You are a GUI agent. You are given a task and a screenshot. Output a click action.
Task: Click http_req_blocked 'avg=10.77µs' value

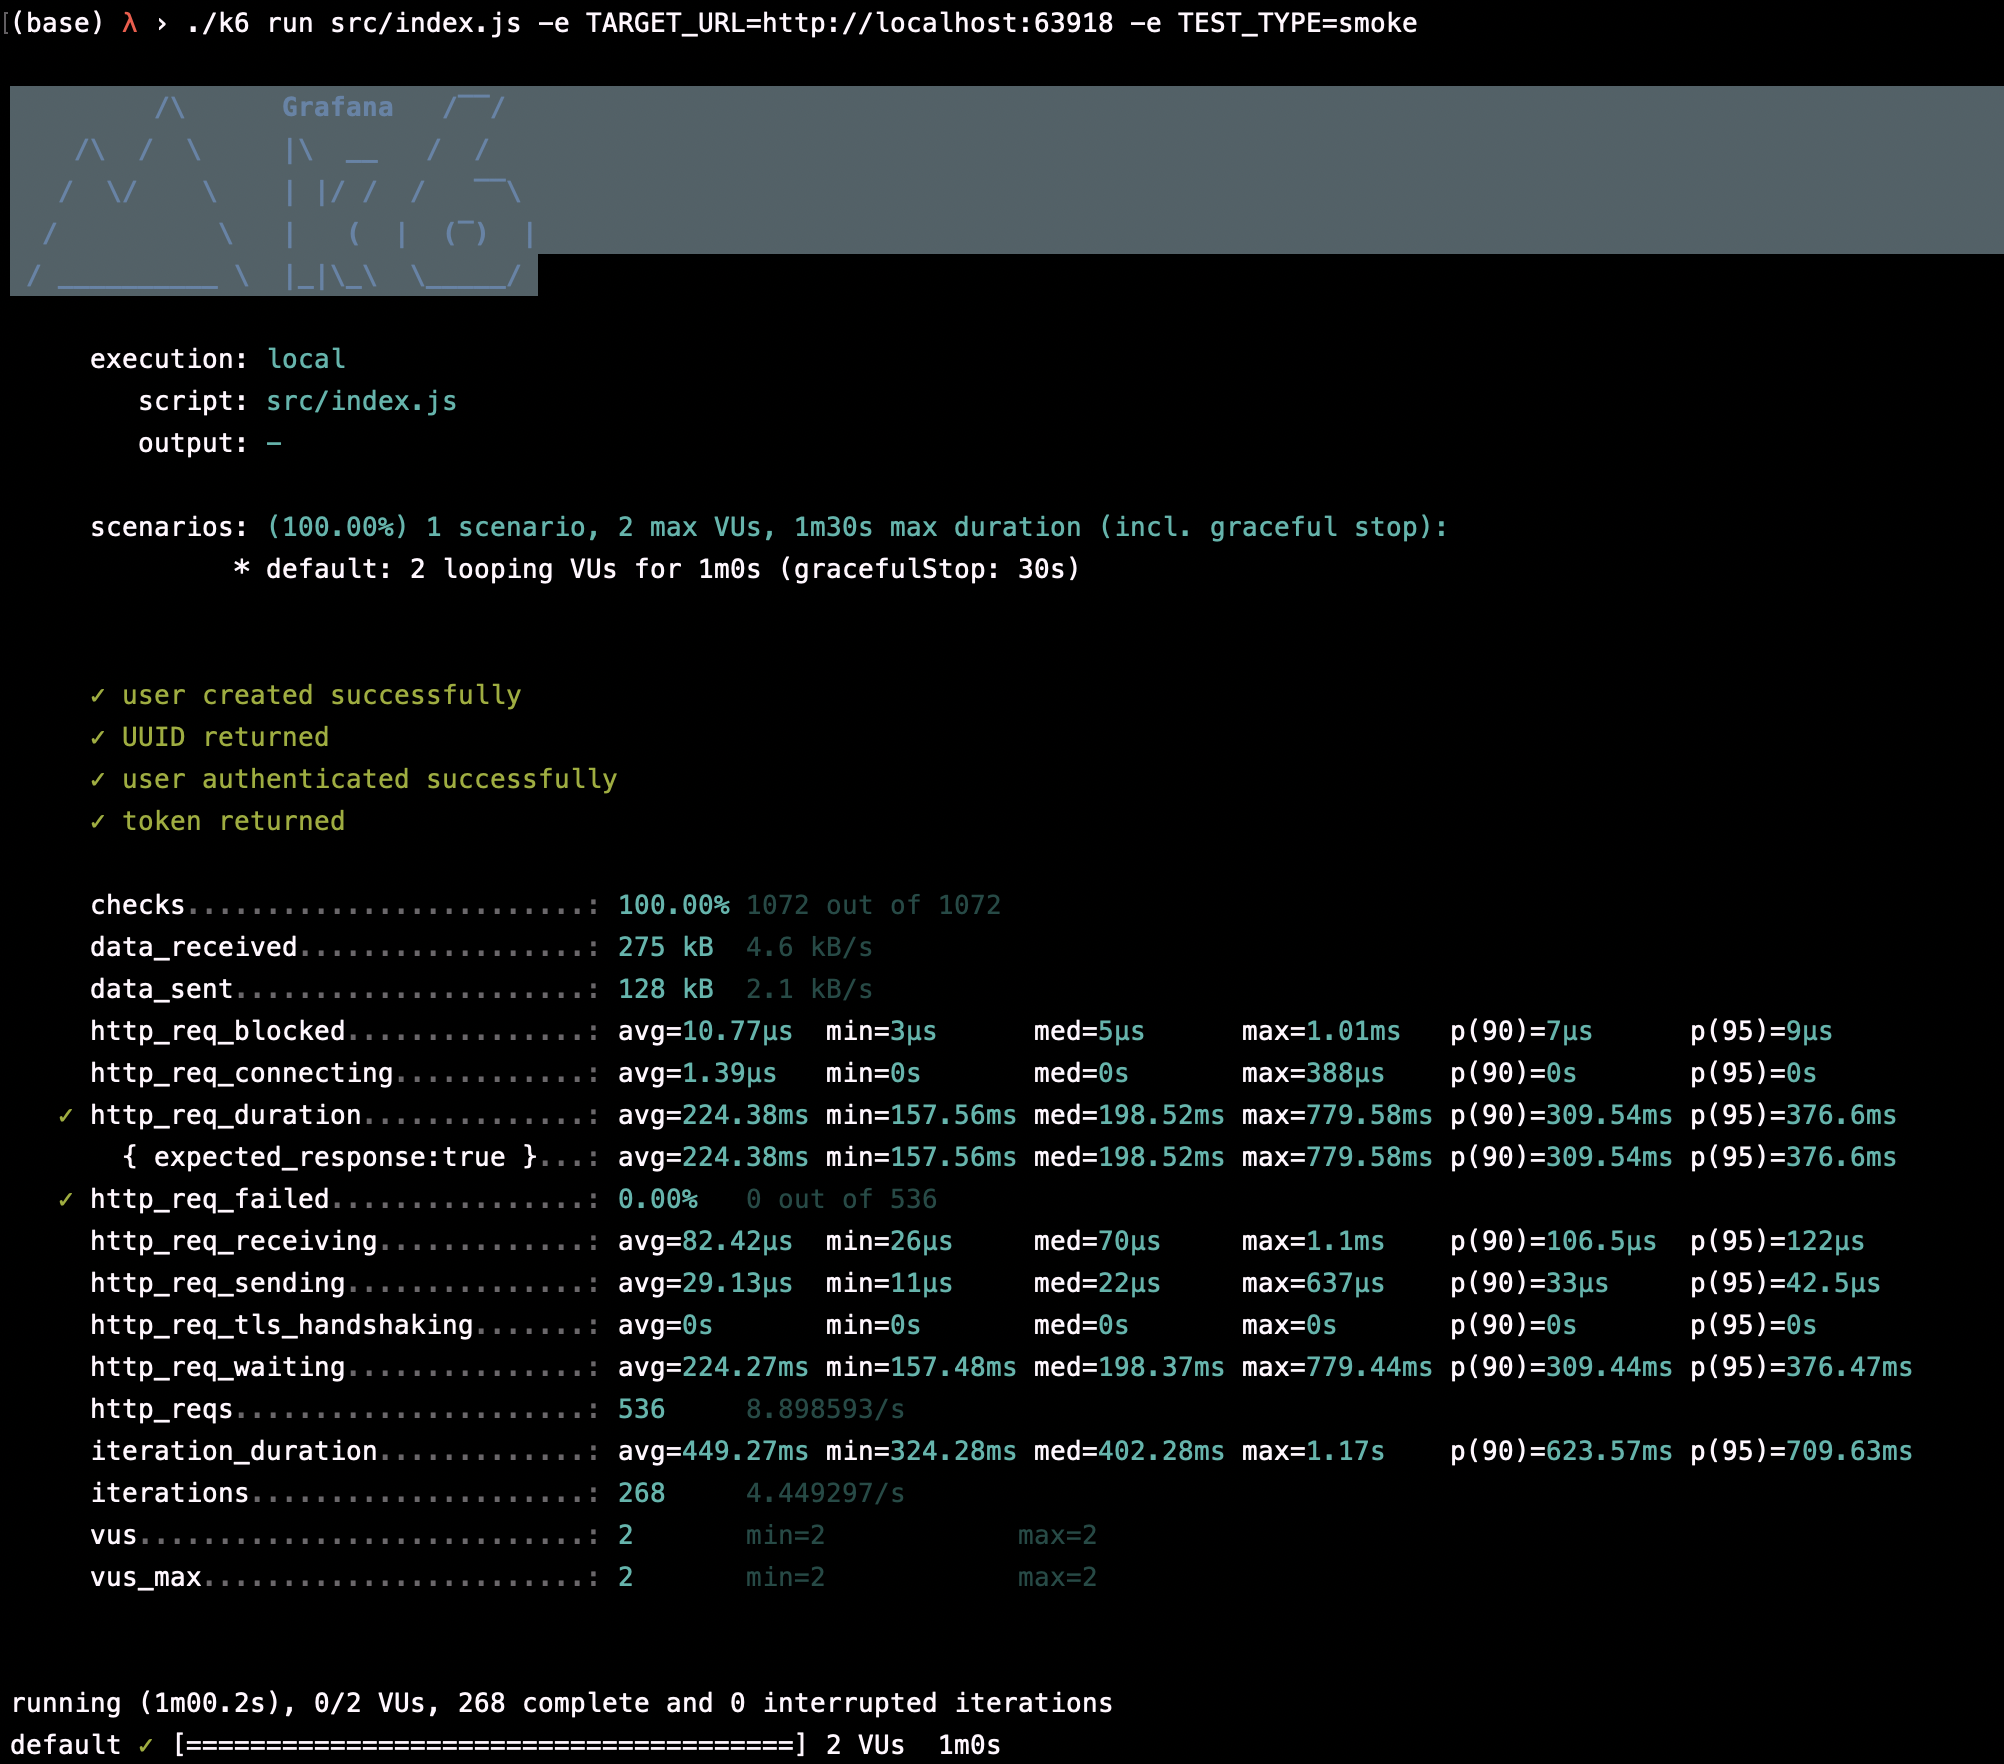tap(705, 1031)
